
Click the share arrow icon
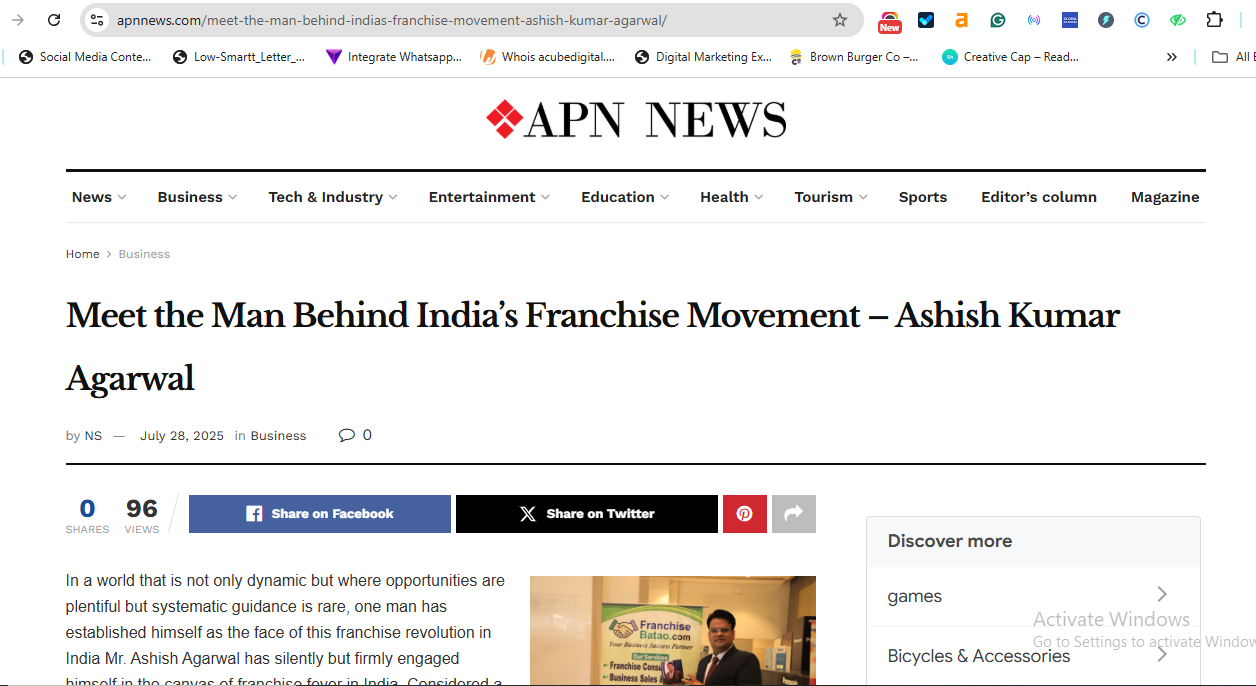click(x=793, y=513)
